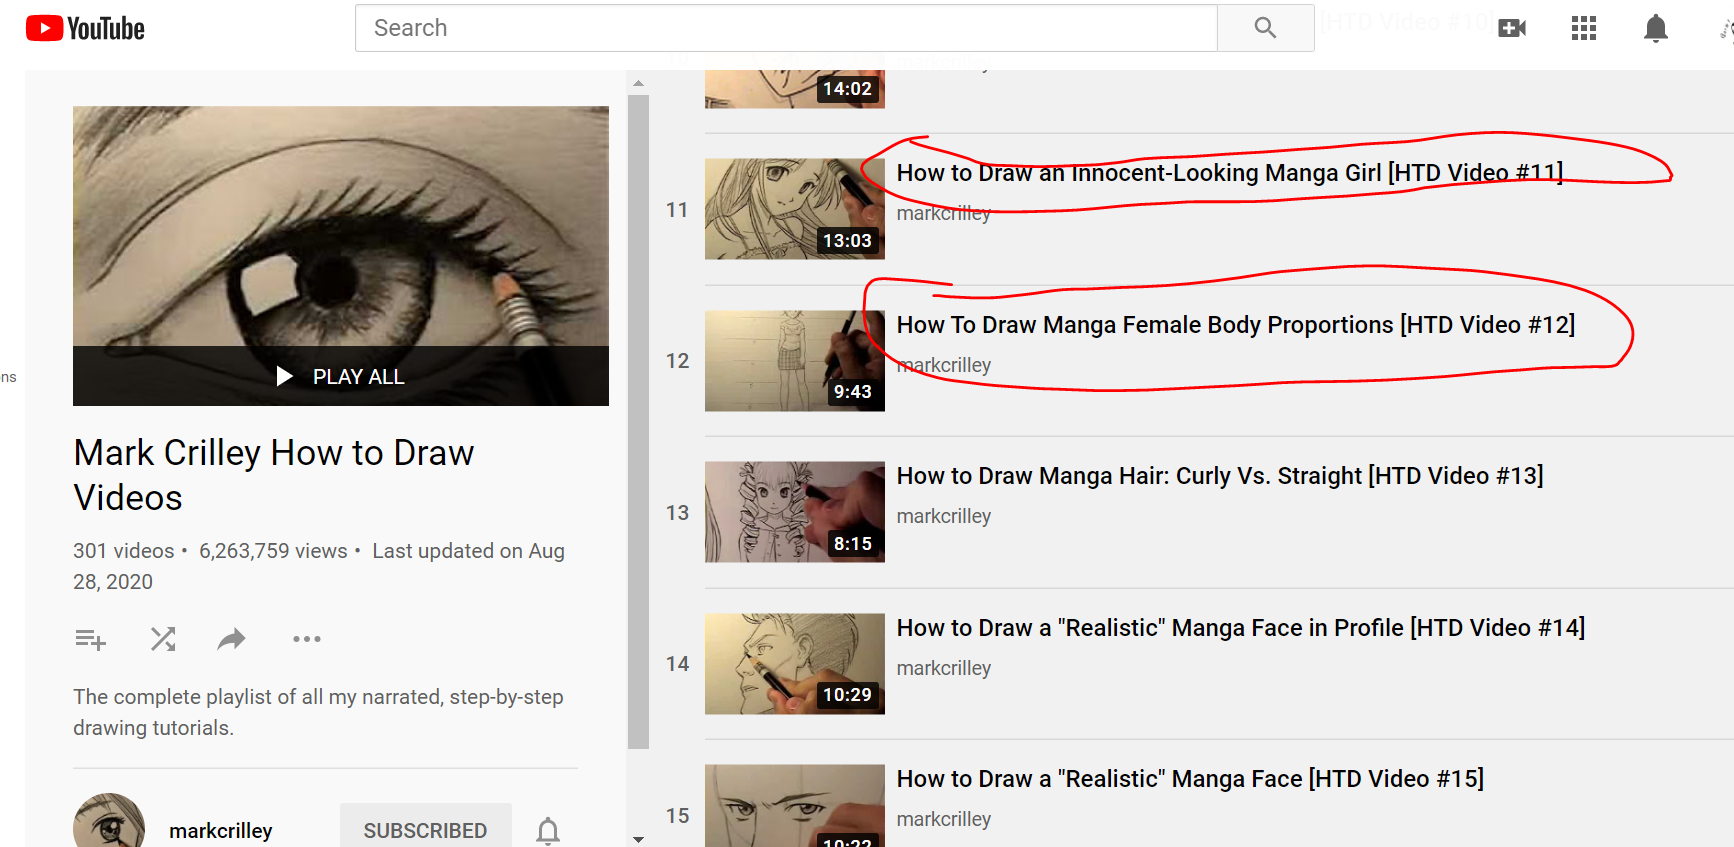Image resolution: width=1734 pixels, height=847 pixels.
Task: Open the three-dot more options menu
Action: click(306, 639)
